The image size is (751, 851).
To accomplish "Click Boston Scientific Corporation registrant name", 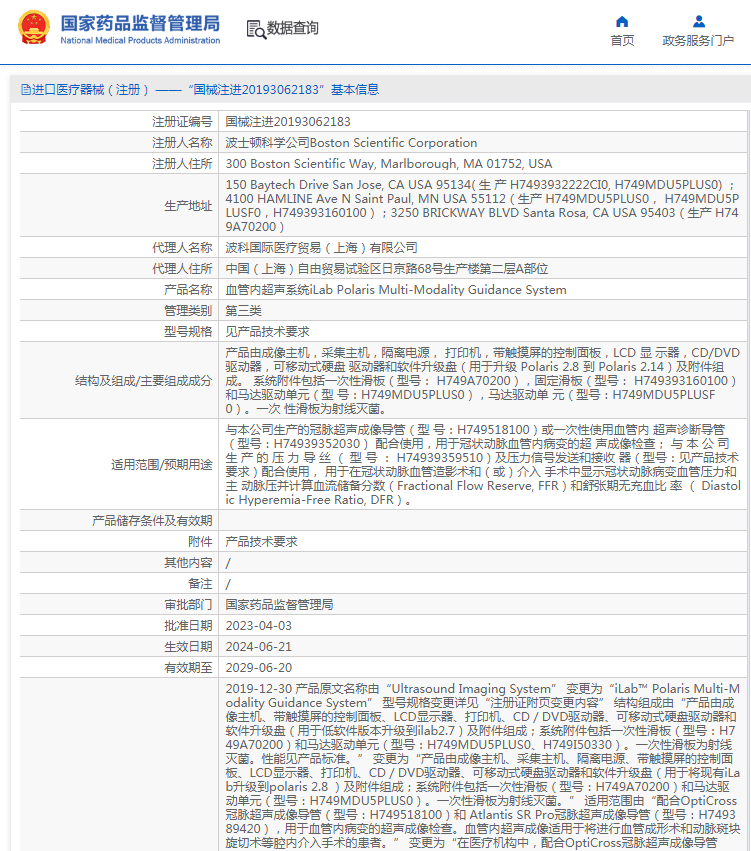I will click(351, 143).
